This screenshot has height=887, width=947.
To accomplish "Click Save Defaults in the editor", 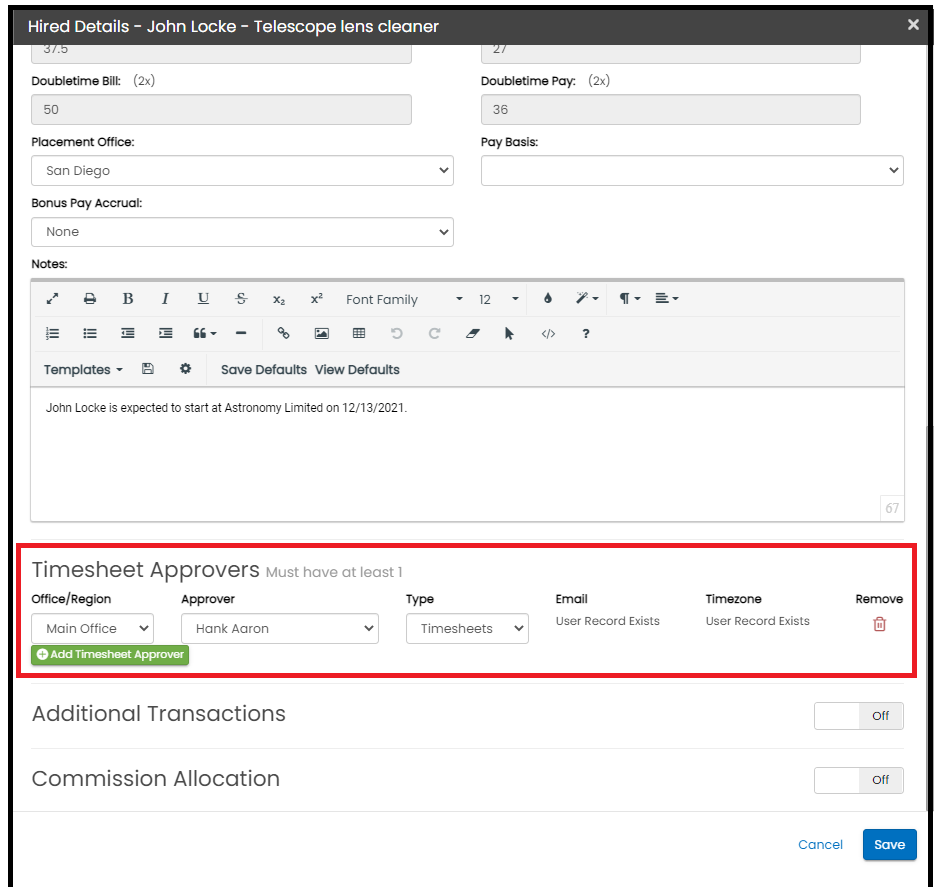I will [263, 370].
